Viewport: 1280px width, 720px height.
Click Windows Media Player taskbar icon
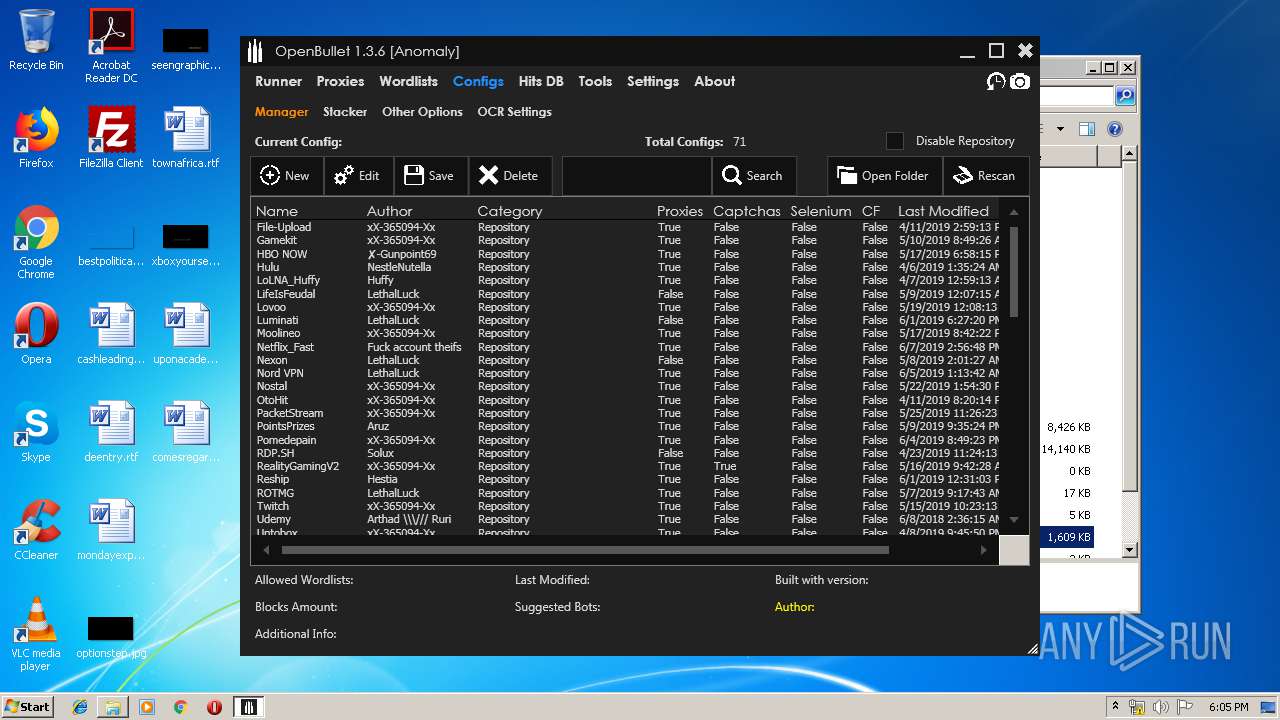[x=147, y=707]
